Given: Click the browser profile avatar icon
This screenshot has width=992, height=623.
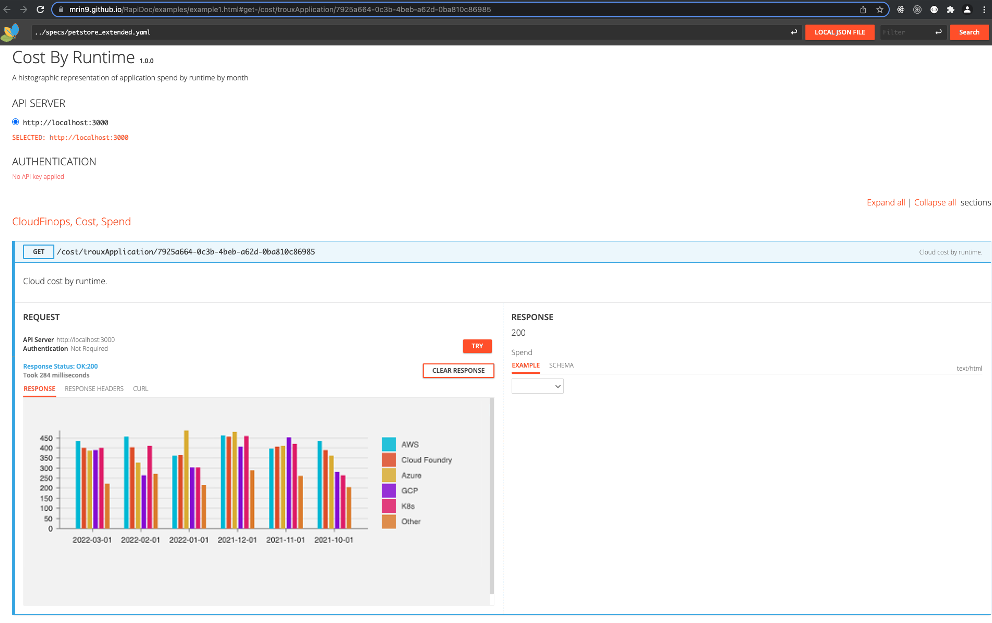Looking at the screenshot, I should 967,9.
